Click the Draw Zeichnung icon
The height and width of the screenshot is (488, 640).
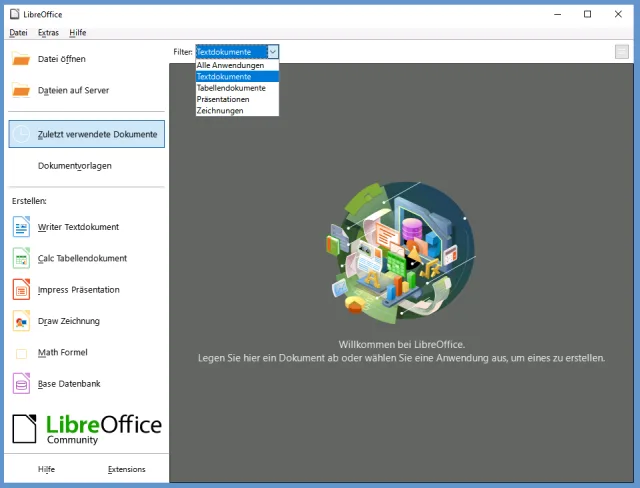pos(22,321)
